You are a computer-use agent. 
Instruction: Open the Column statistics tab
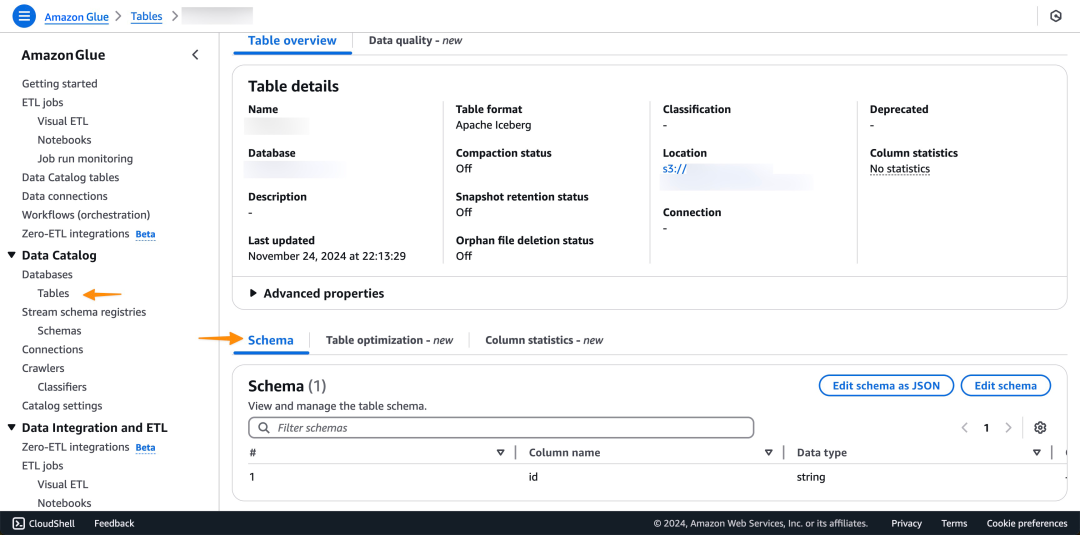(544, 340)
